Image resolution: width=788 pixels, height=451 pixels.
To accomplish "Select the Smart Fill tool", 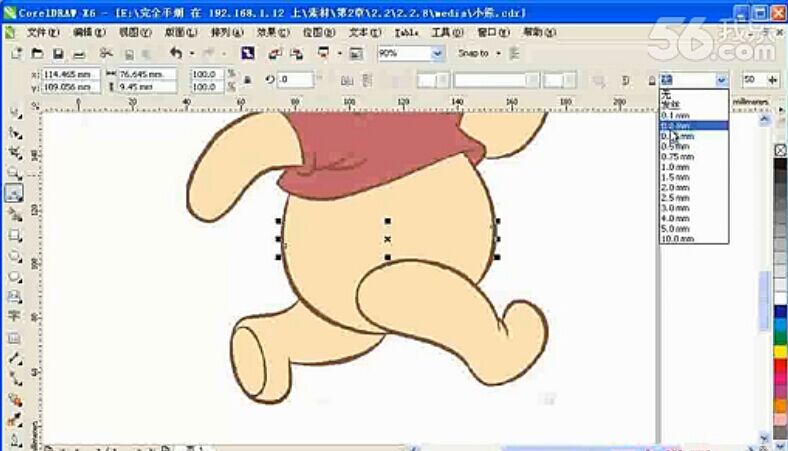I will tap(15, 215).
